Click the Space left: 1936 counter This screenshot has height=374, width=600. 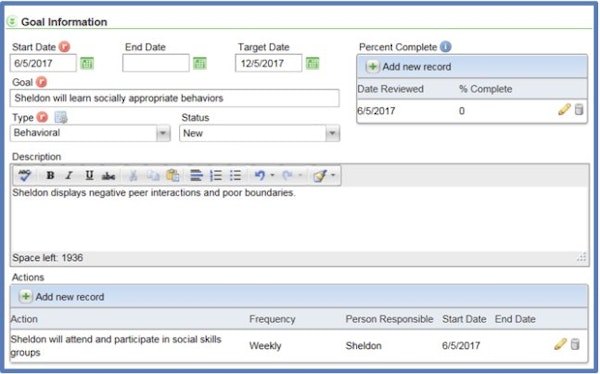pyautogui.click(x=47, y=258)
